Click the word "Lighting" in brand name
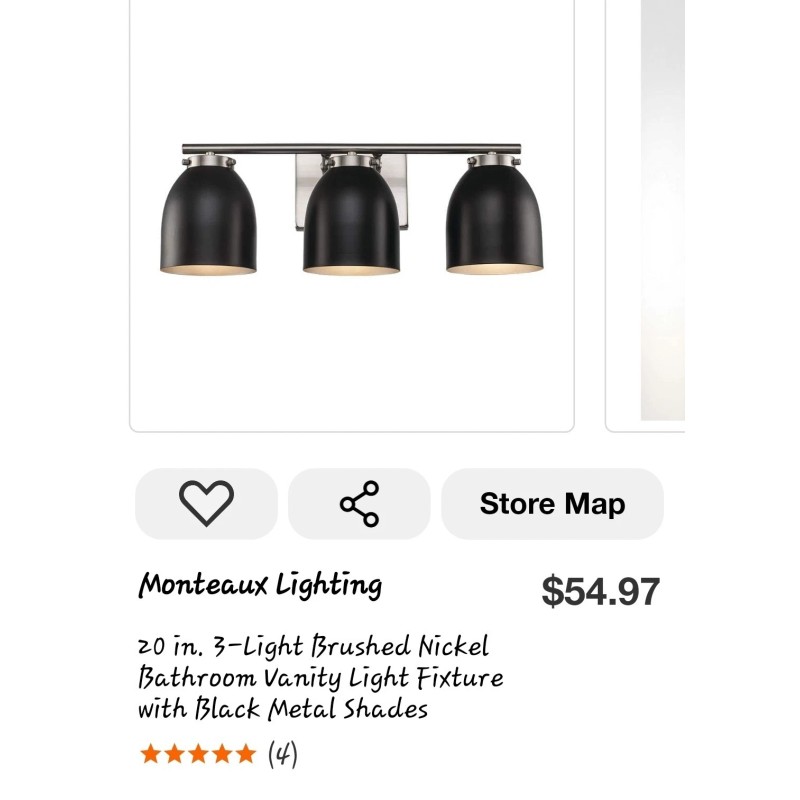 [x=334, y=585]
